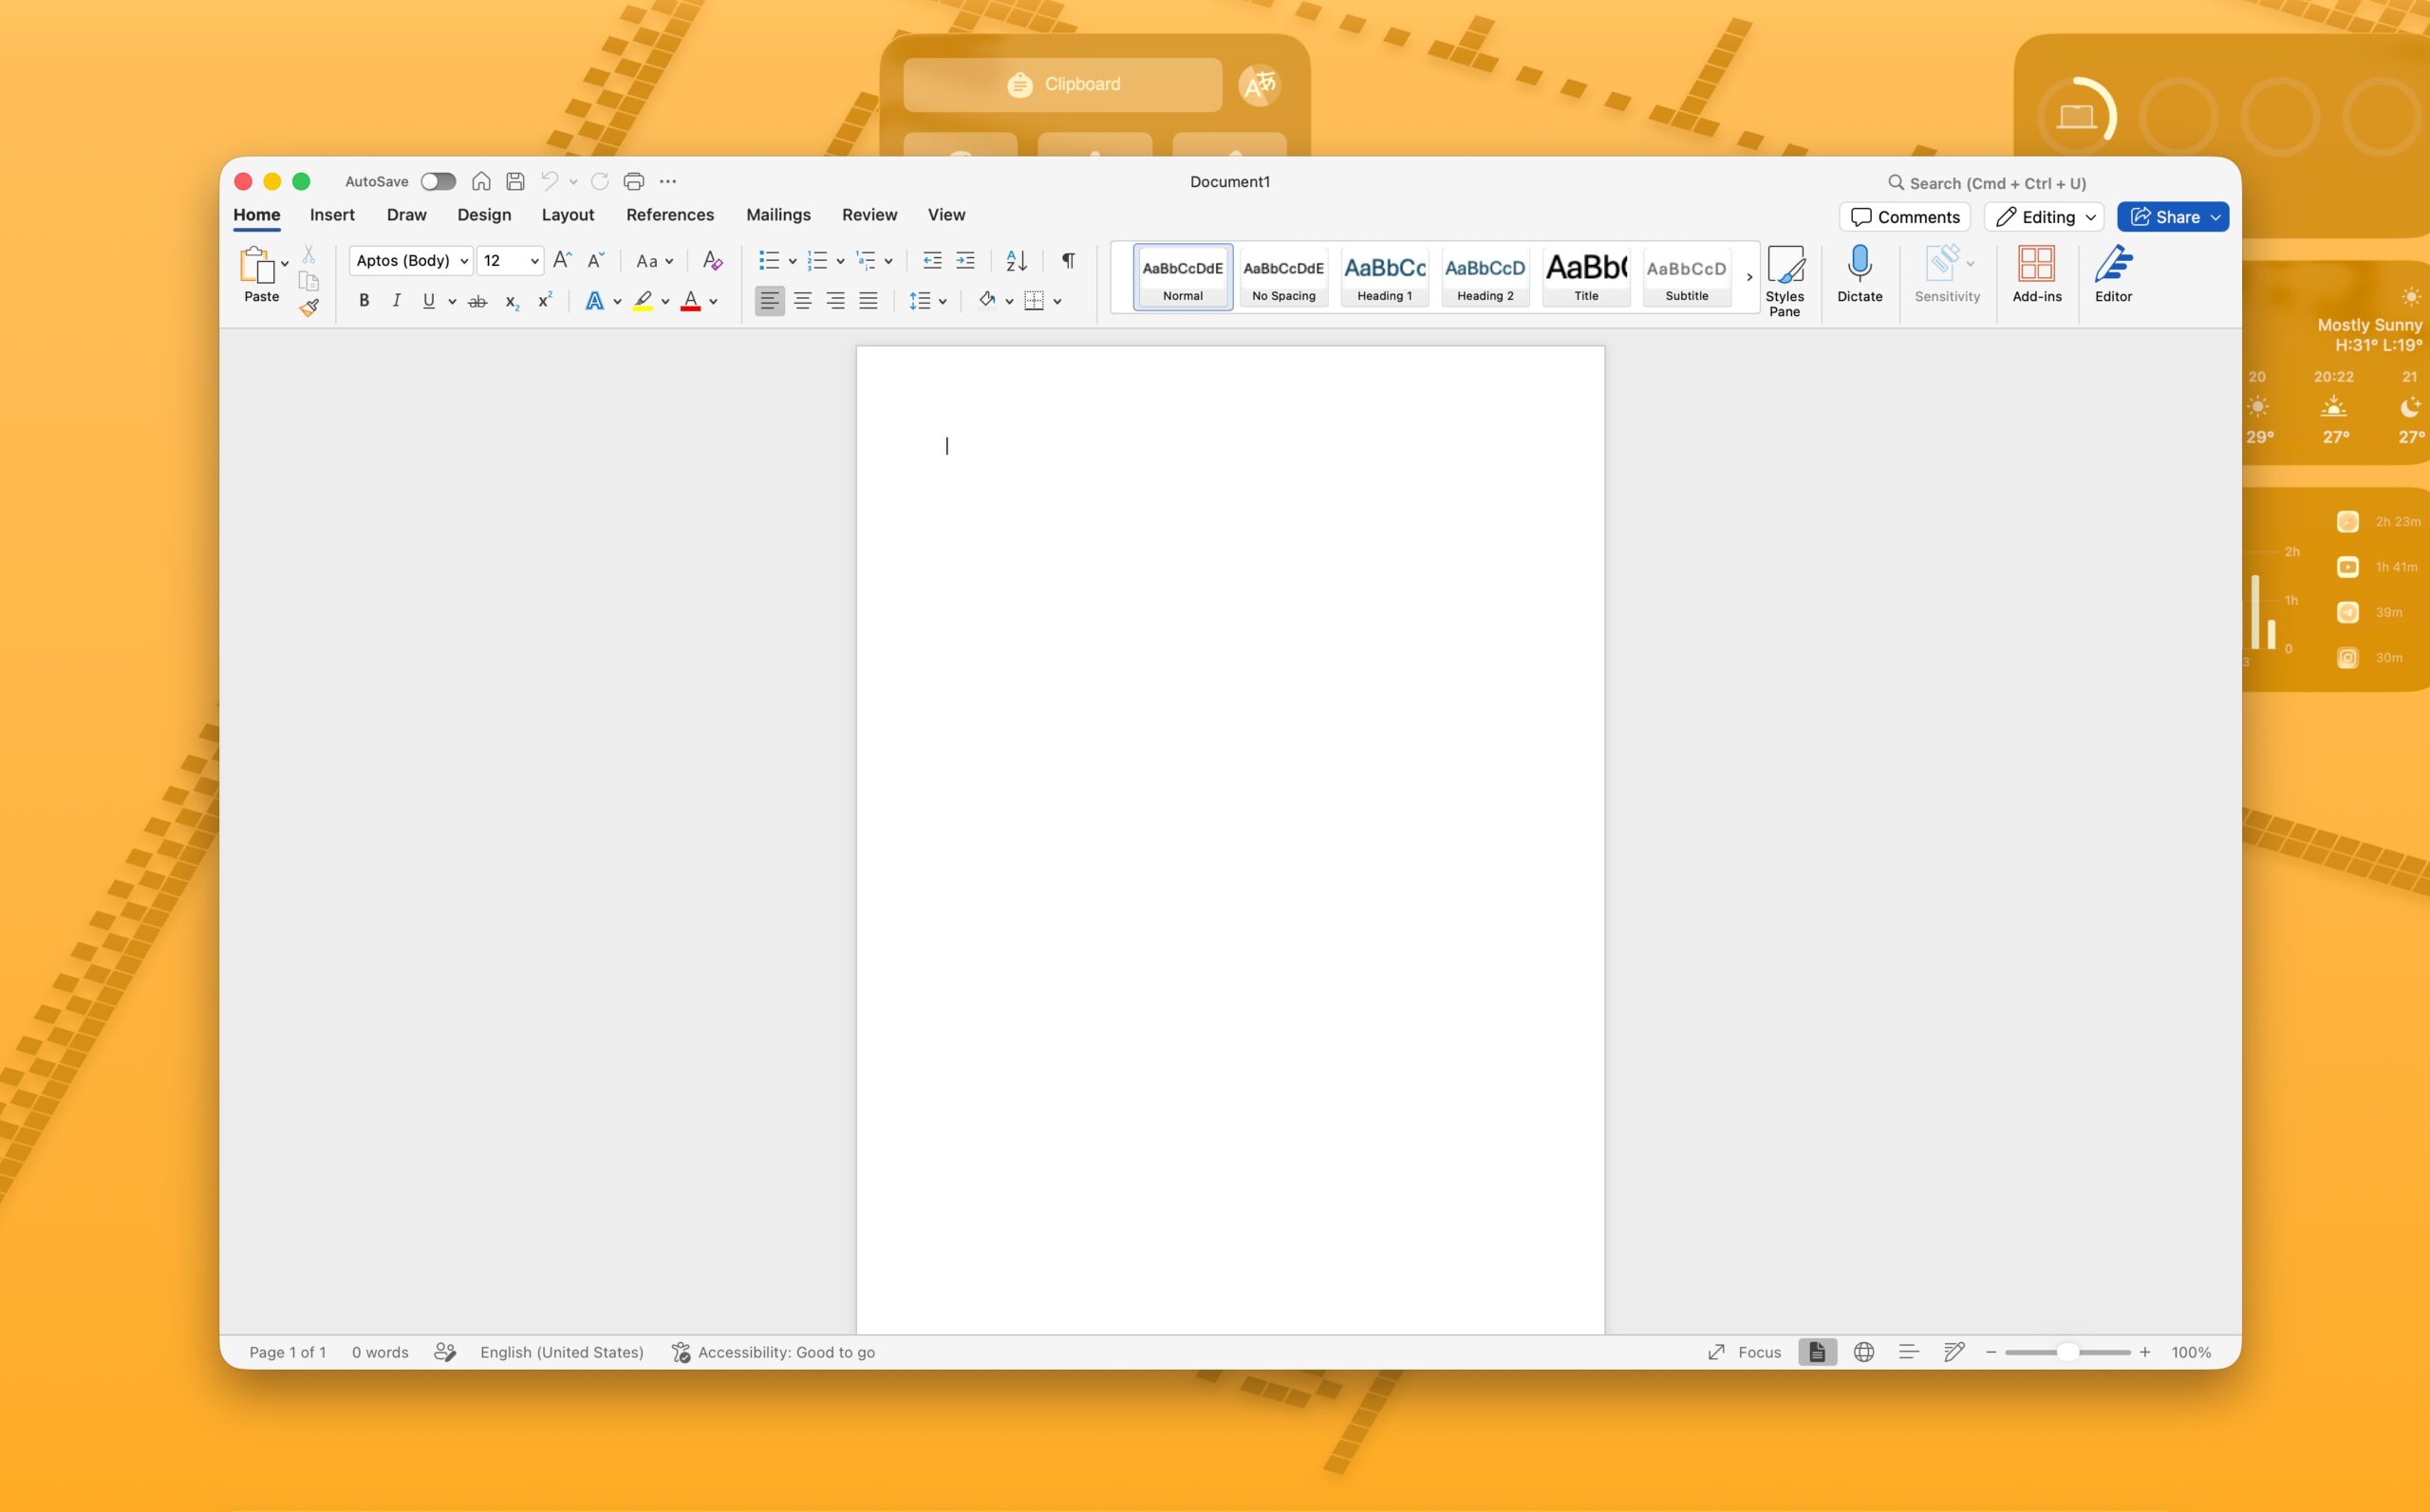Switch to Outline view icon
The image size is (2430, 1512).
coord(1908,1352)
